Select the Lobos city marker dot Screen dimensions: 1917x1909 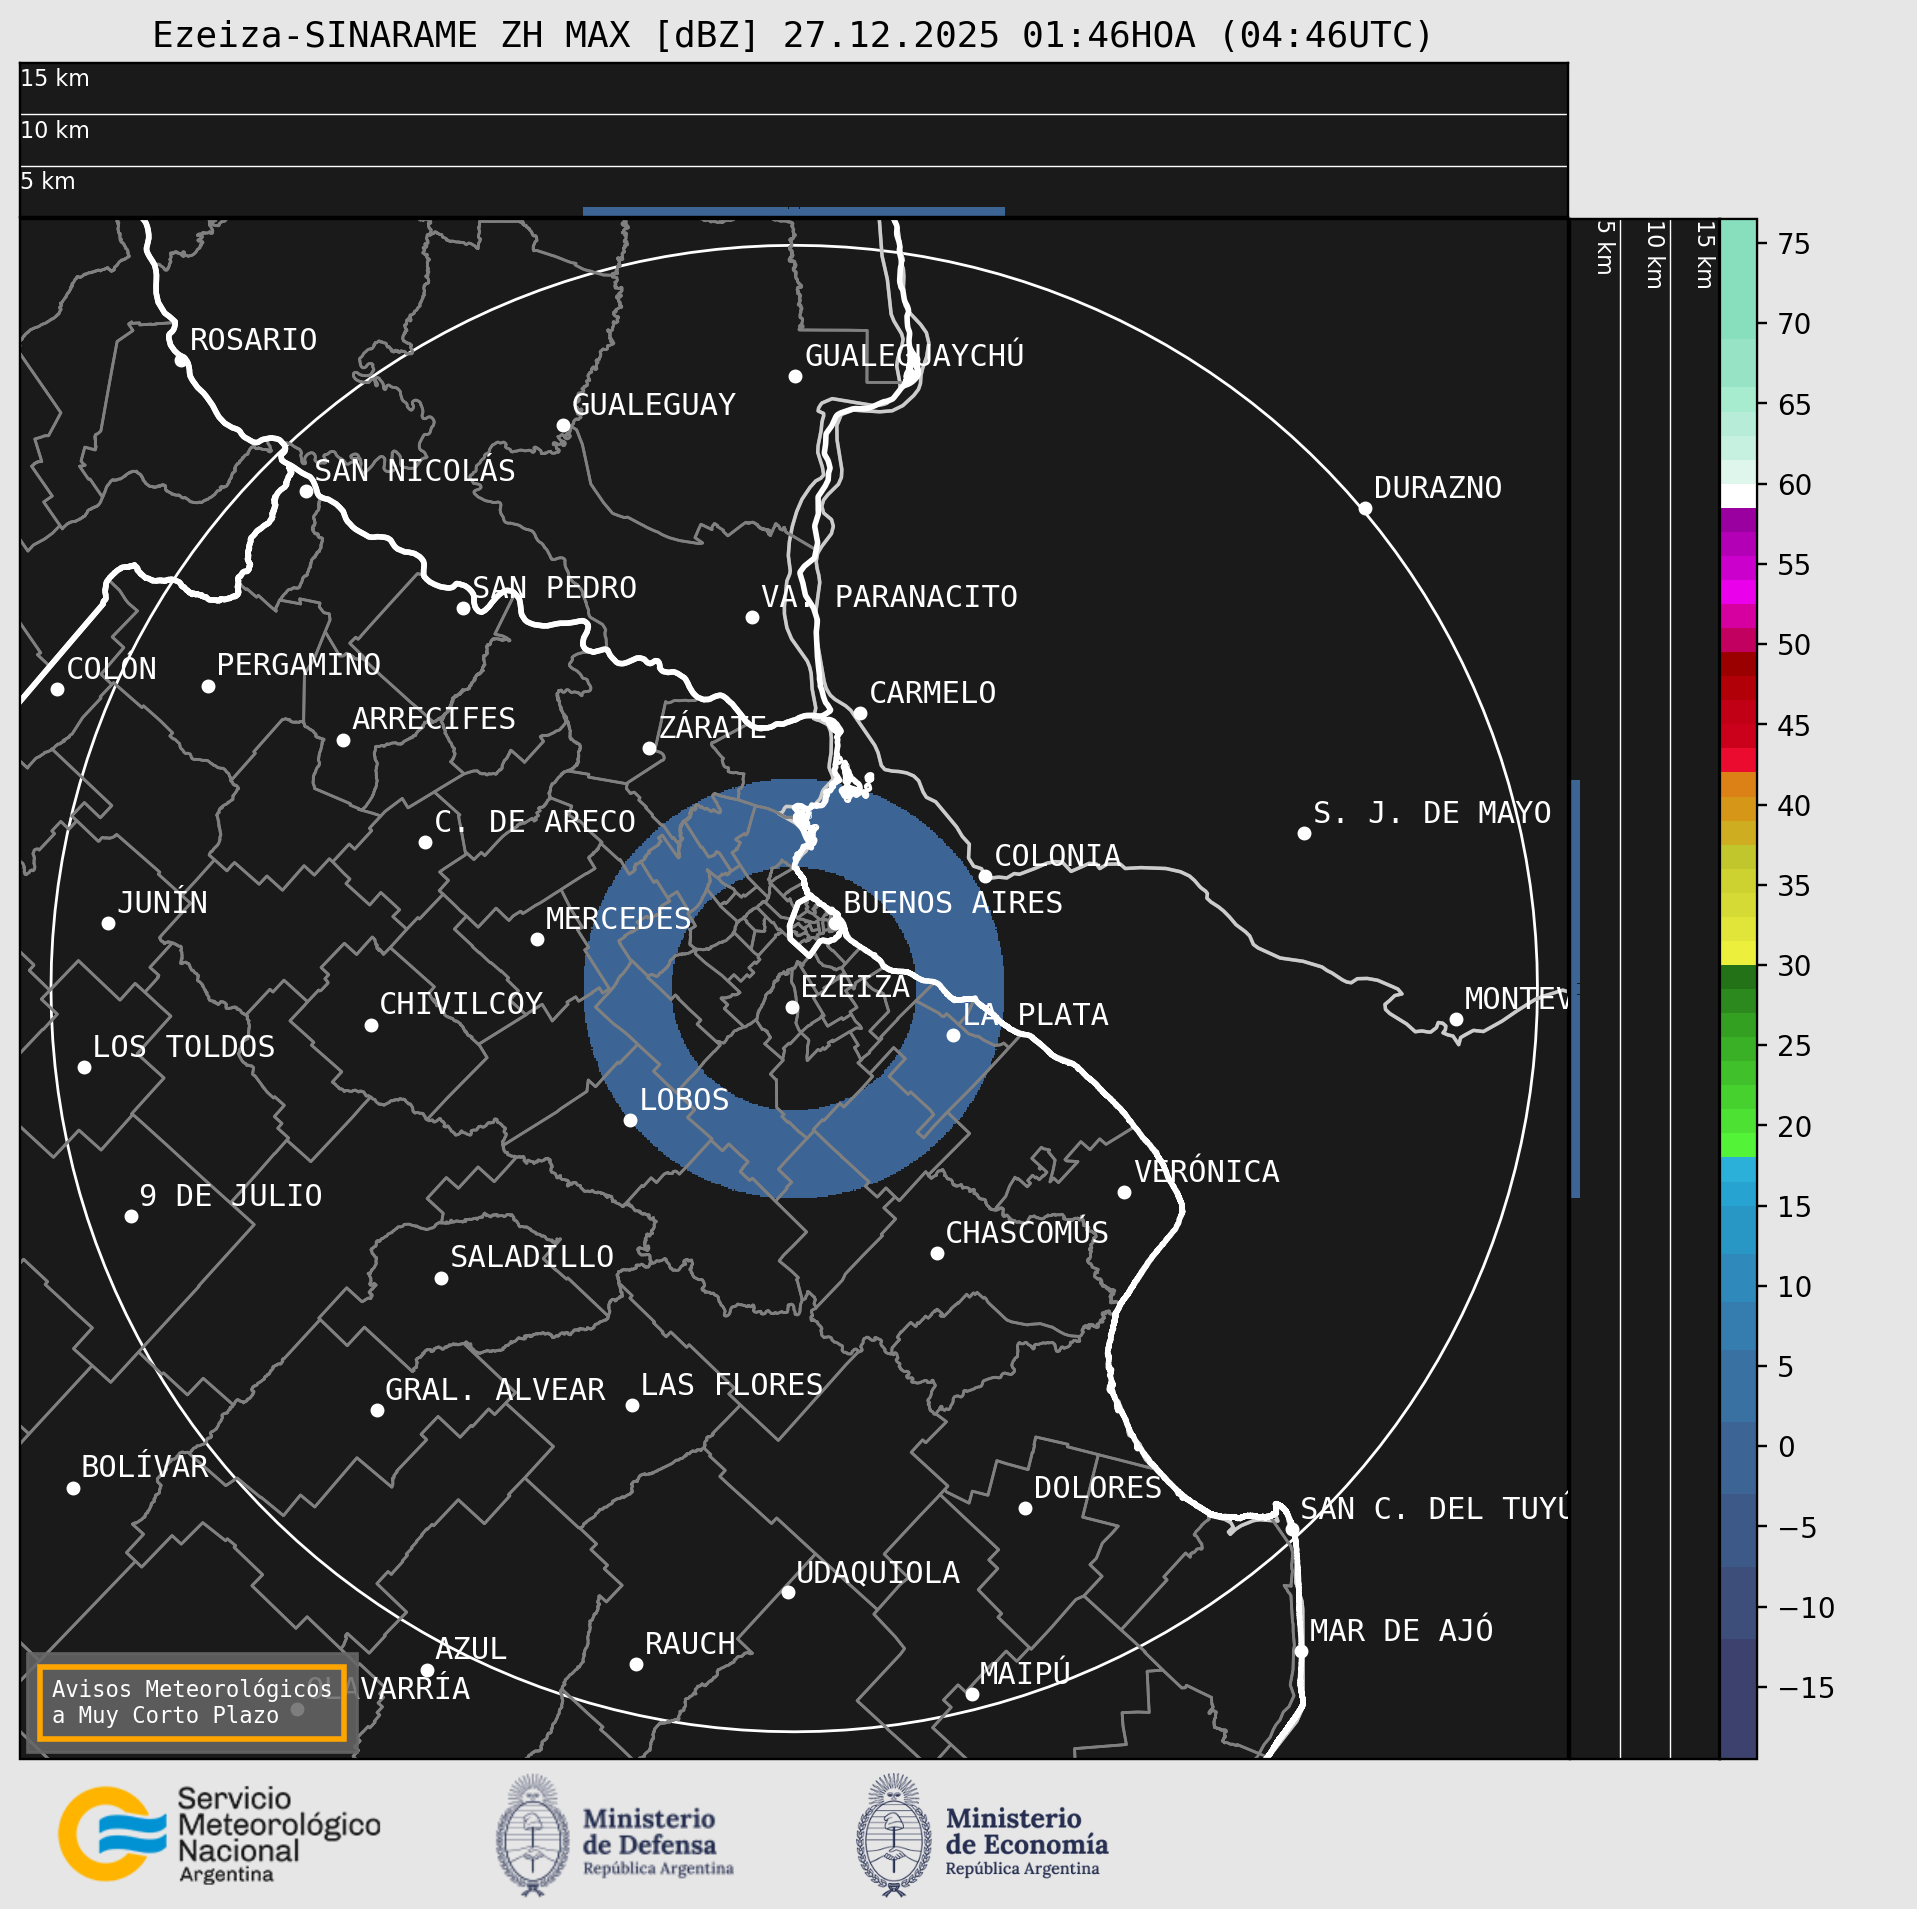[x=630, y=1120]
